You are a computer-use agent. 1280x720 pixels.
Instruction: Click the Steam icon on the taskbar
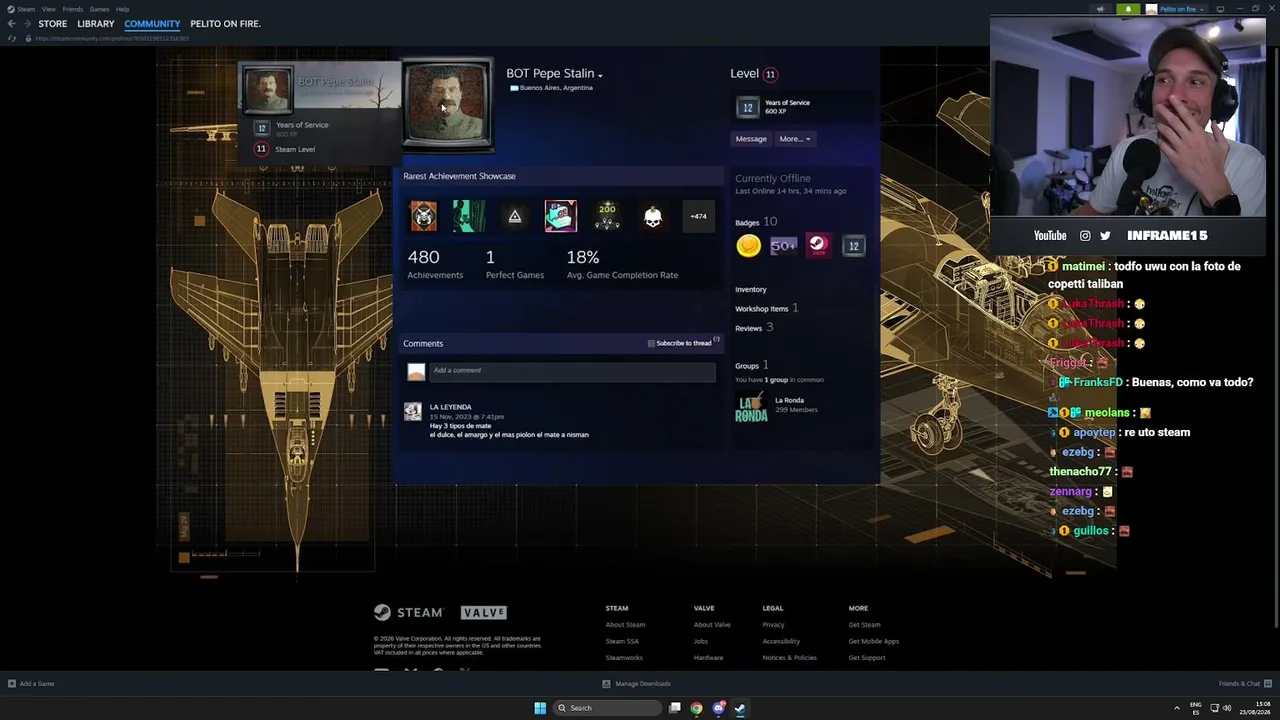click(x=740, y=708)
